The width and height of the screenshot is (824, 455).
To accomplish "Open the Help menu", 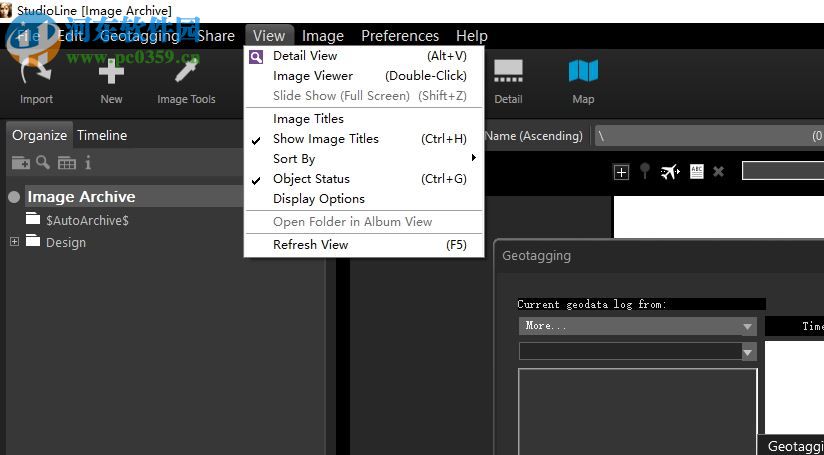I will 471,36.
